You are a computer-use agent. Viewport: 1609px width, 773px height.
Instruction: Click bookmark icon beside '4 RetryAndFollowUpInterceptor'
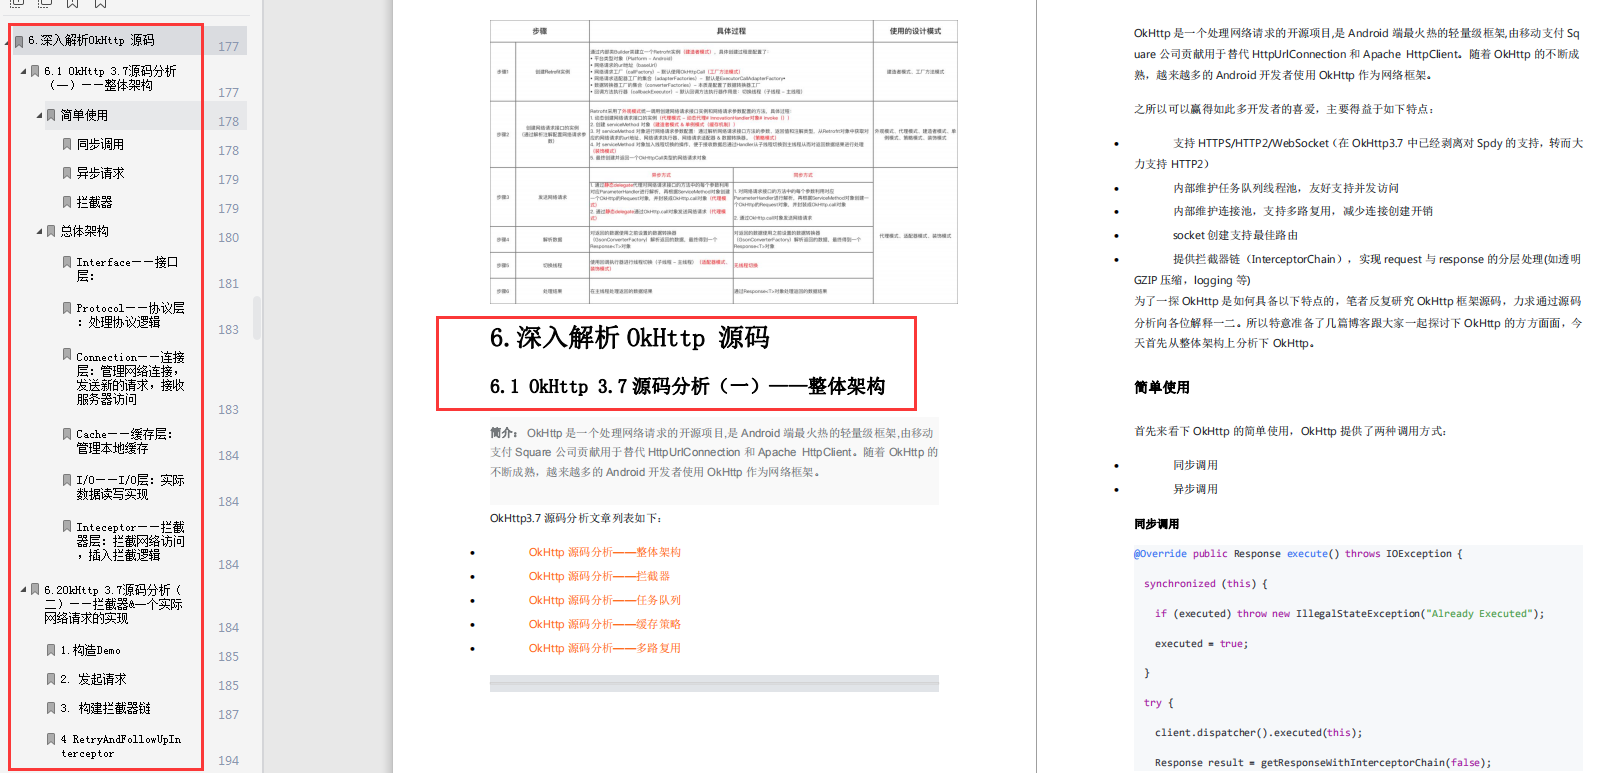pos(51,739)
